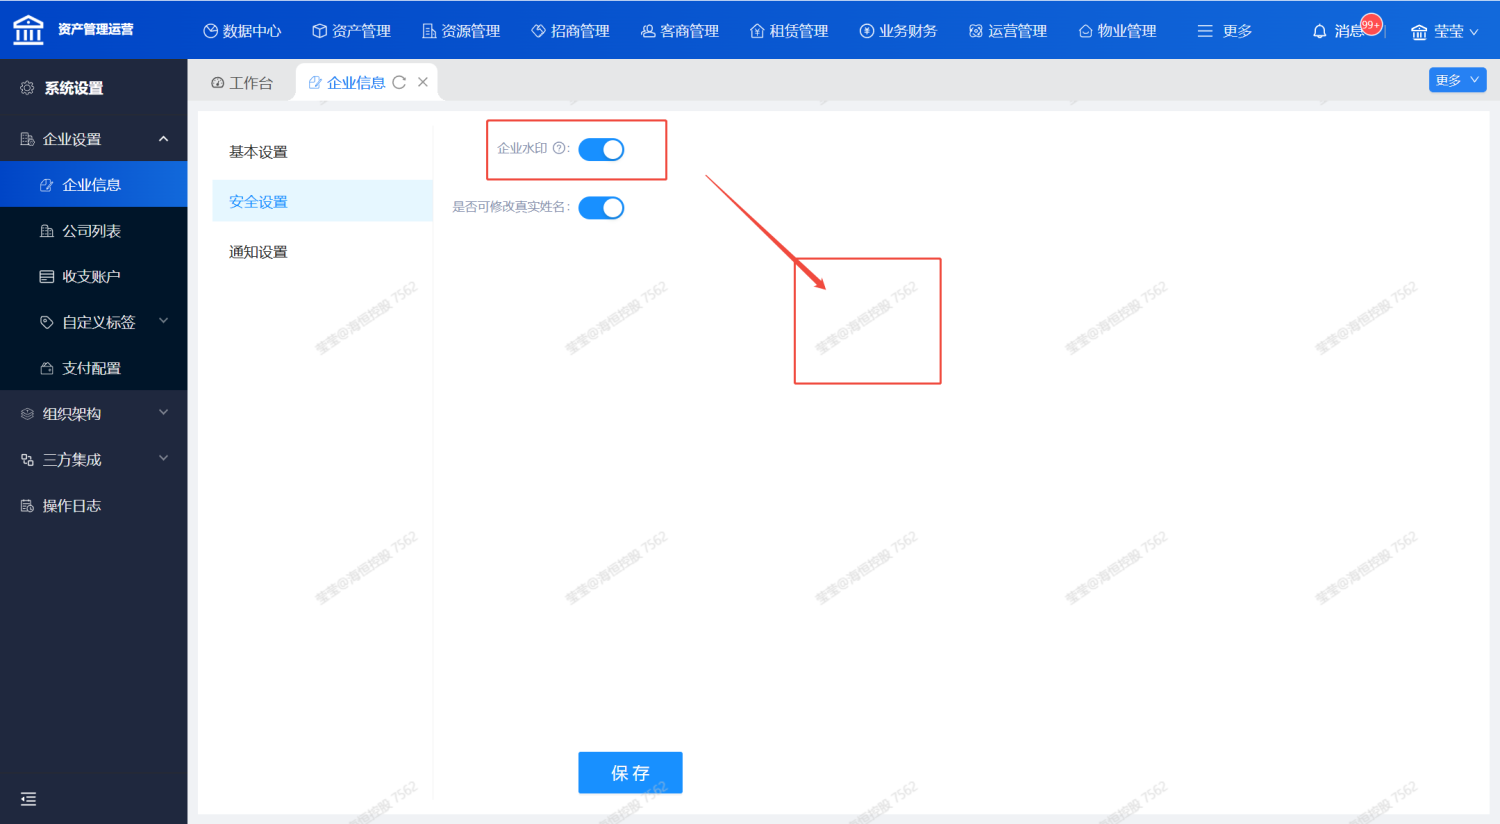Screen dimensions: 1500x824
Task: Click the message bell icon
Action: [1319, 32]
